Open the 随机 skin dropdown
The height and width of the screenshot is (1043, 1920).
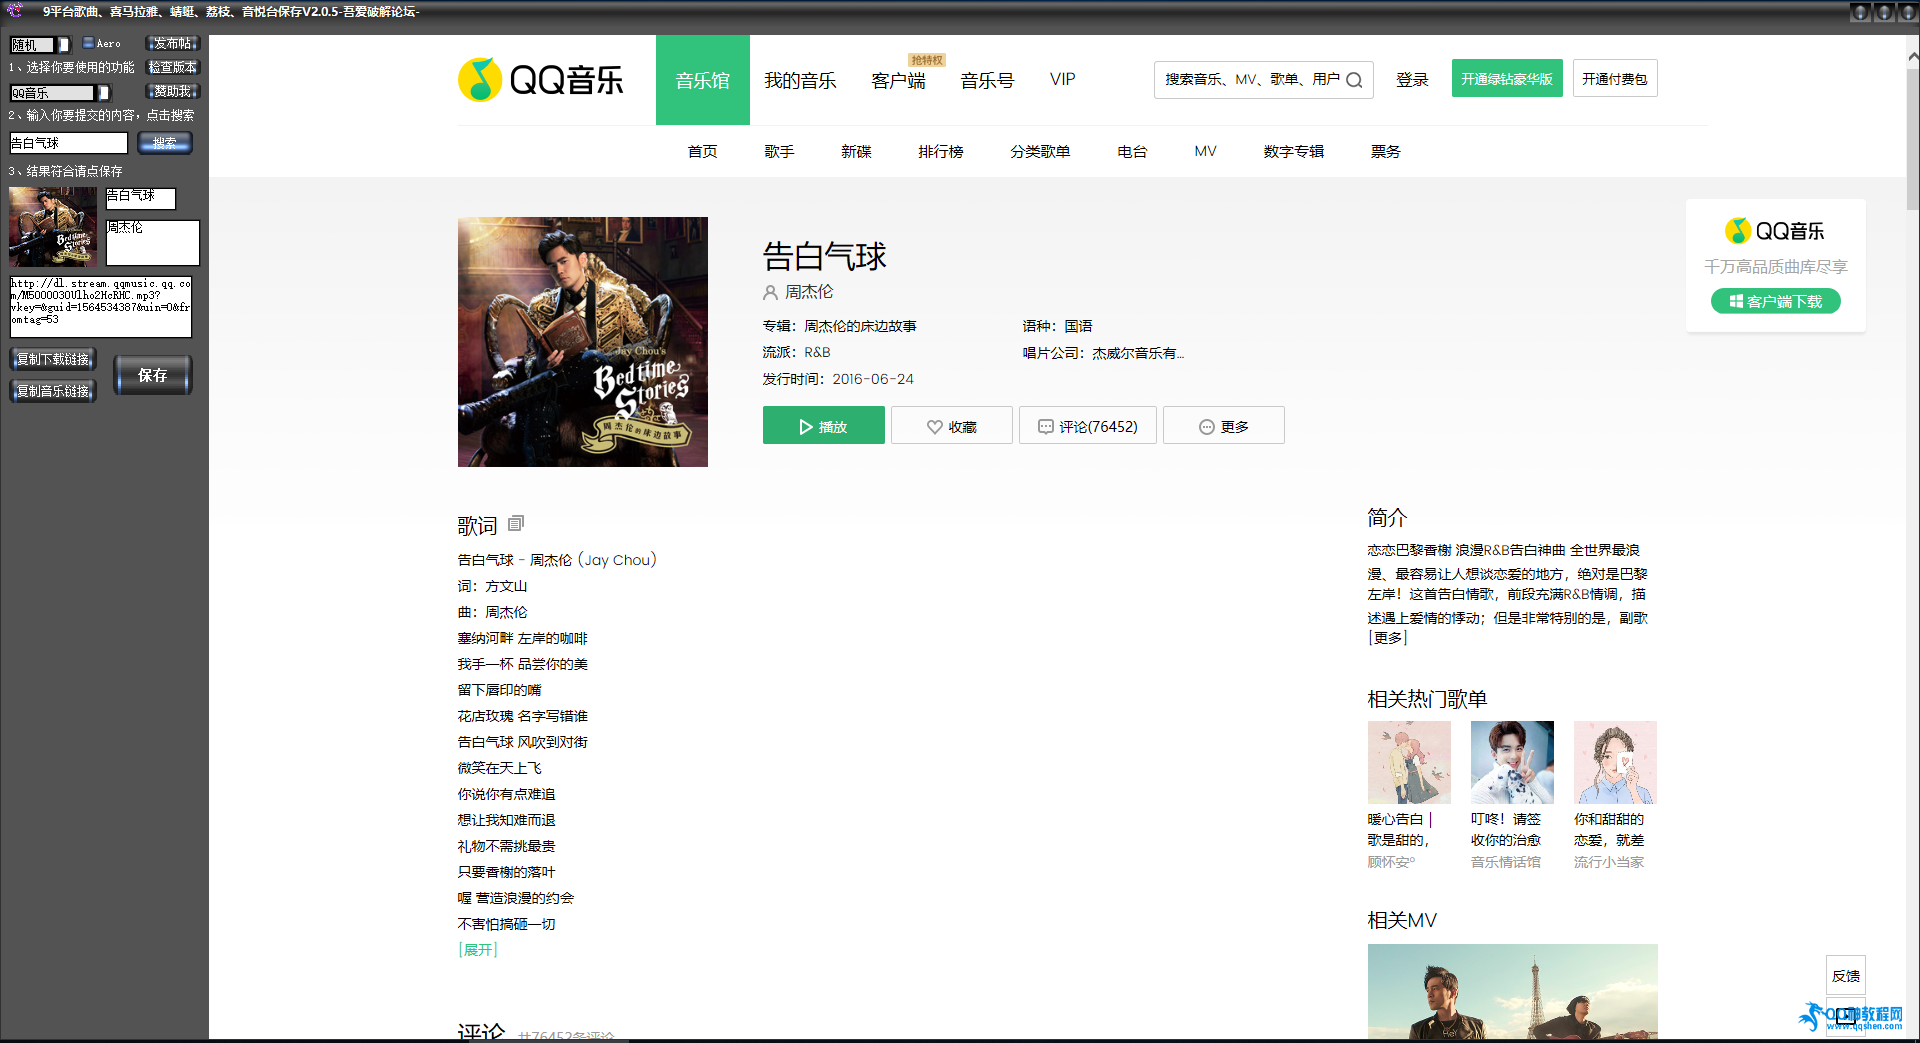click(40, 45)
